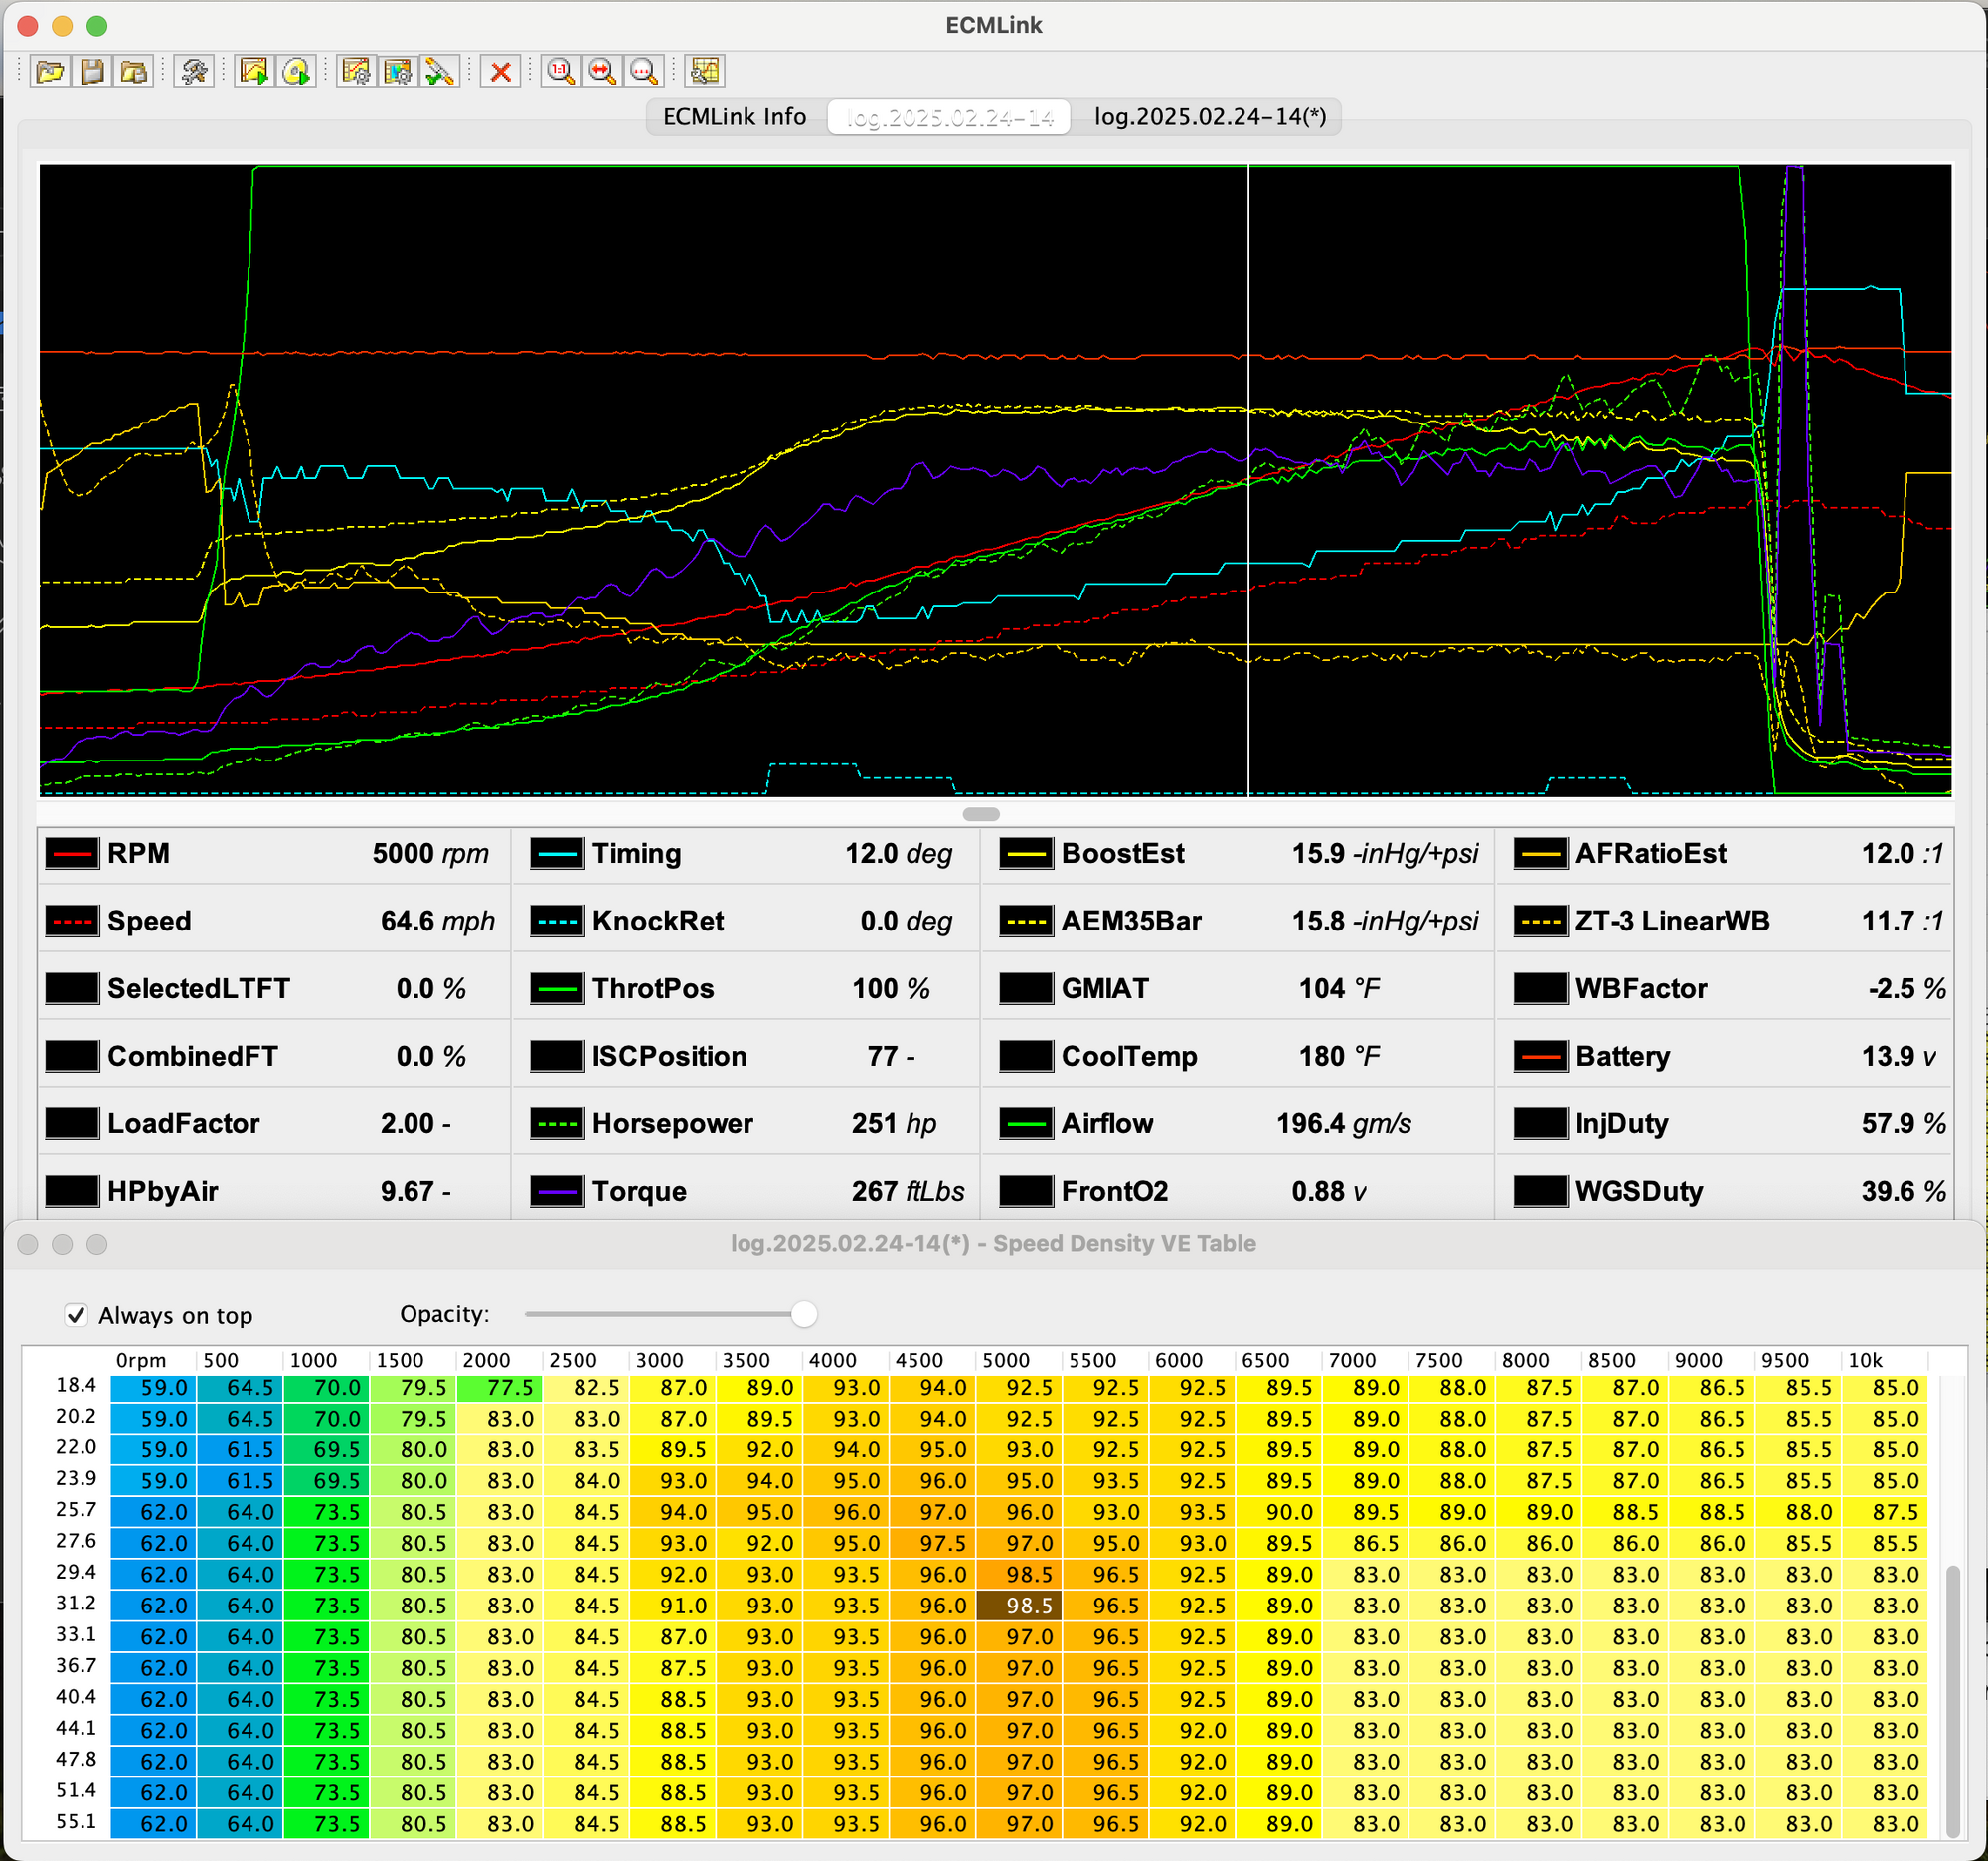
Task: Click the 90.0 cell in row 25.7
Action: 1279,1512
